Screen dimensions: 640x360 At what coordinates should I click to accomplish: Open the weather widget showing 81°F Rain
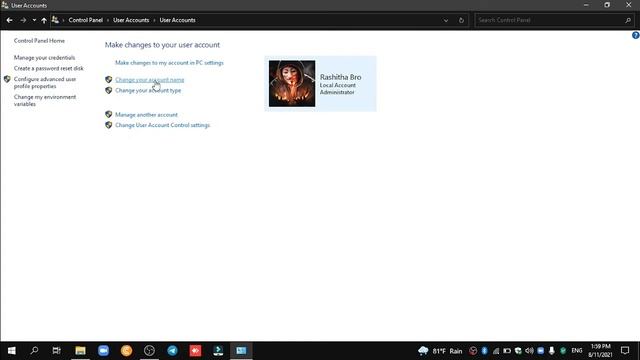(440, 351)
